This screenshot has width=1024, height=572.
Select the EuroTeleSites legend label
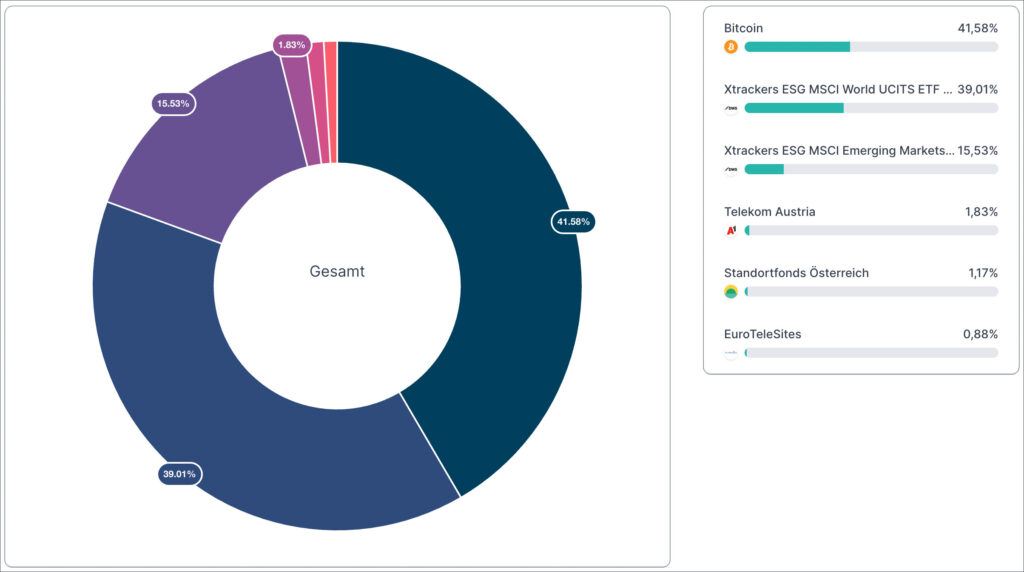click(762, 334)
